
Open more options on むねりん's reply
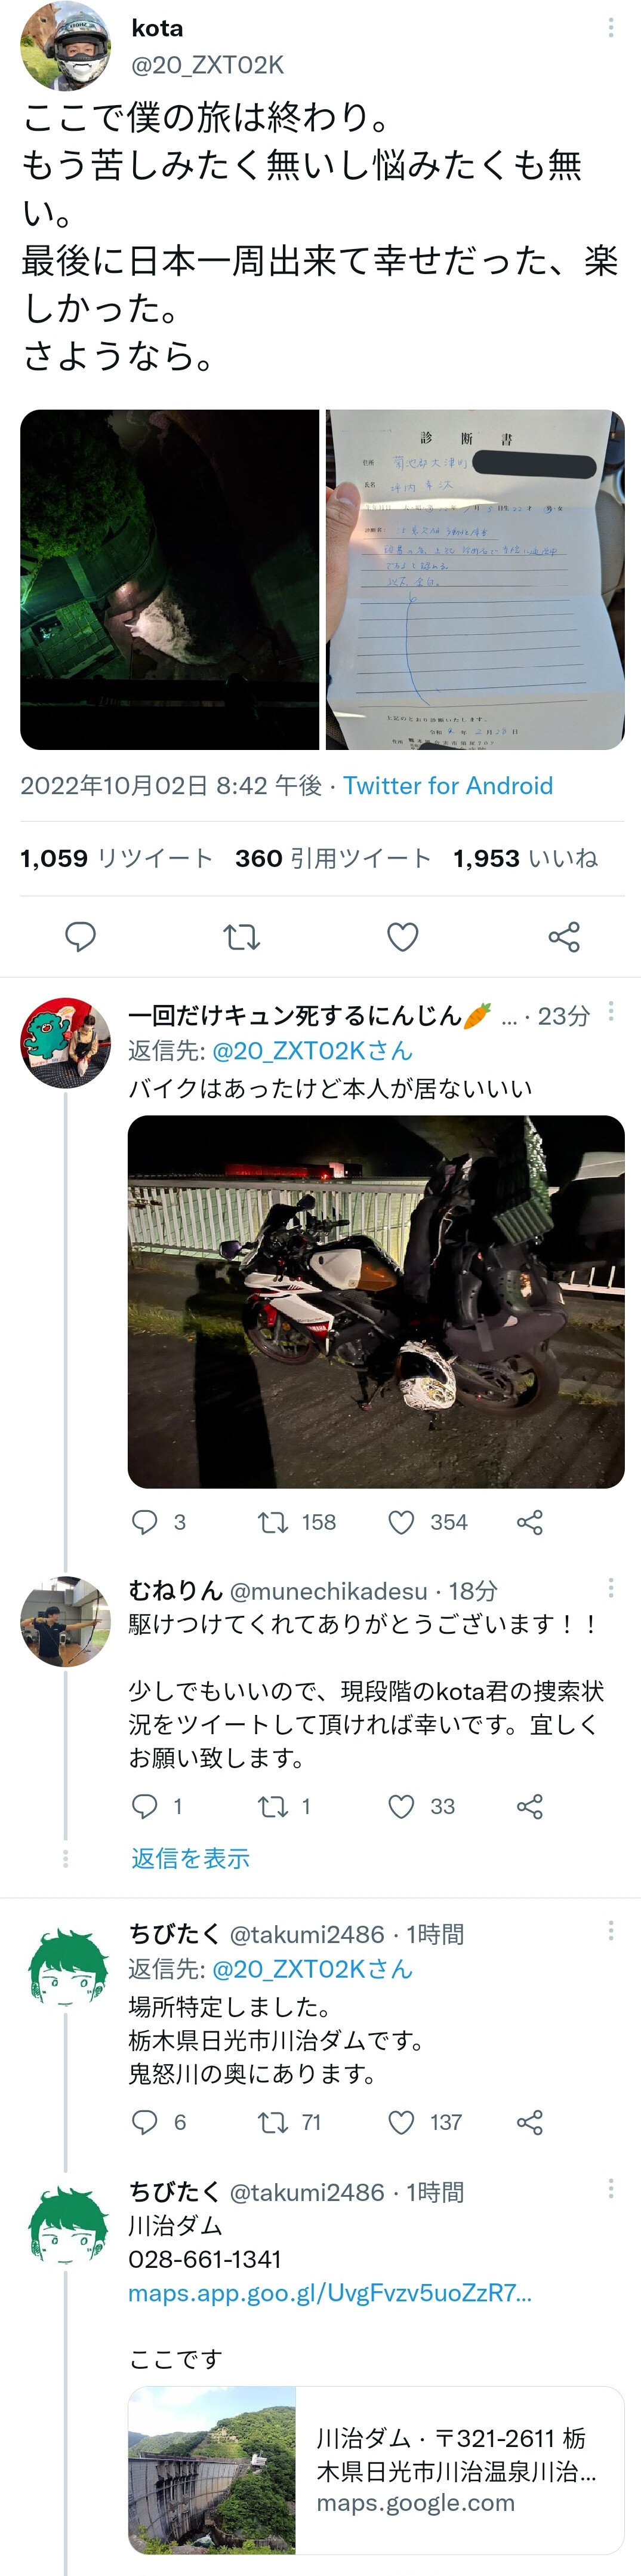(610, 1587)
